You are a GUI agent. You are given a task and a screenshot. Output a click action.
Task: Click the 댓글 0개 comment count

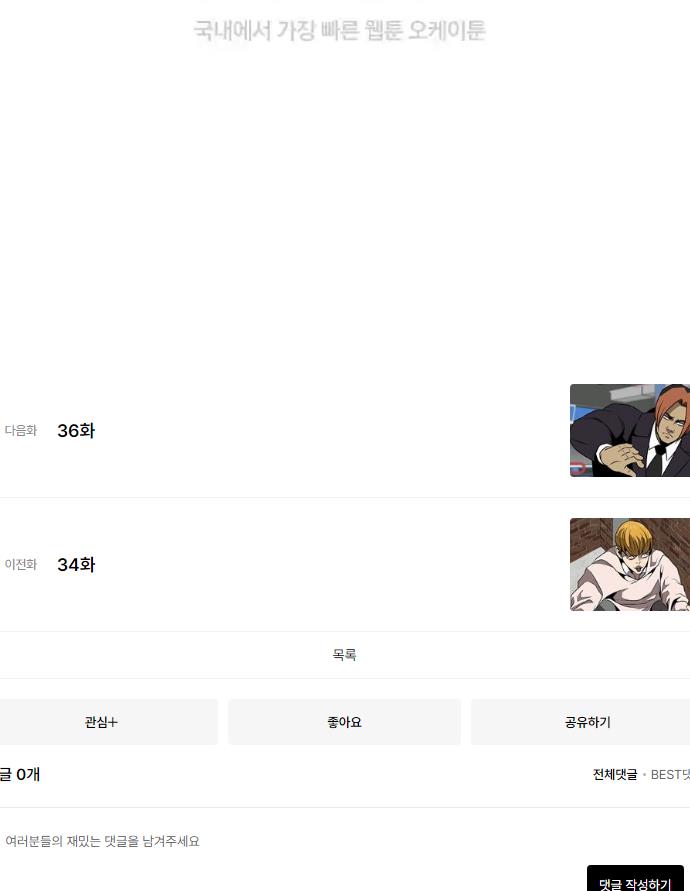point(20,775)
